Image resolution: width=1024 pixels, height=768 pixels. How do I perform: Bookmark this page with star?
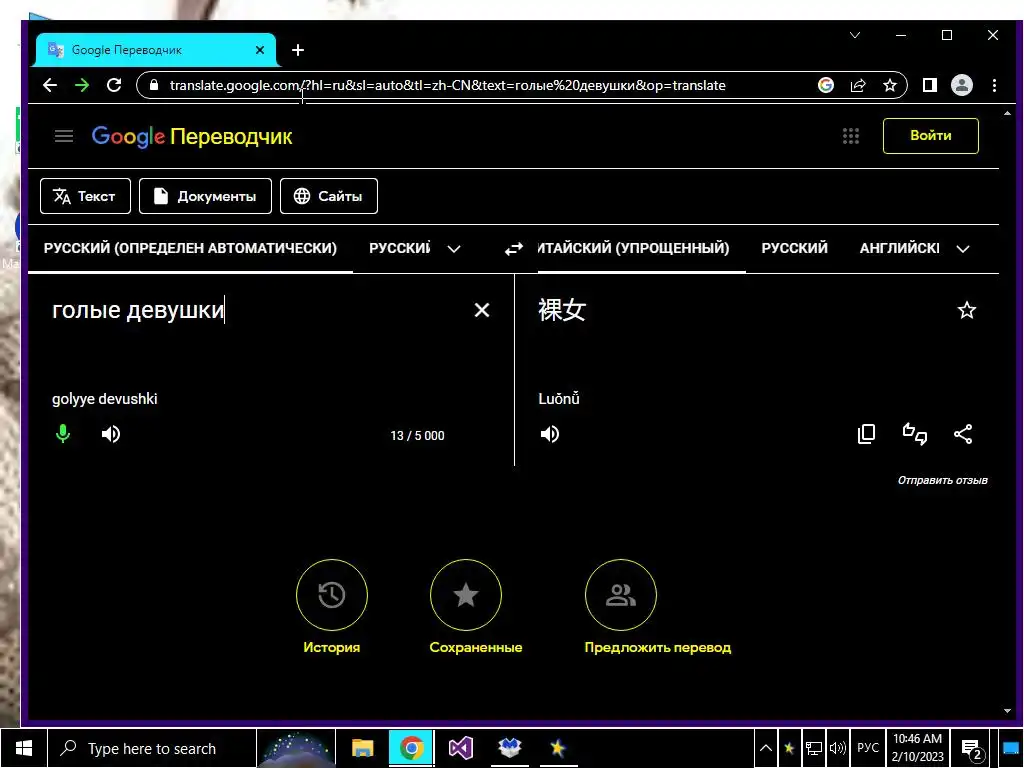889,85
